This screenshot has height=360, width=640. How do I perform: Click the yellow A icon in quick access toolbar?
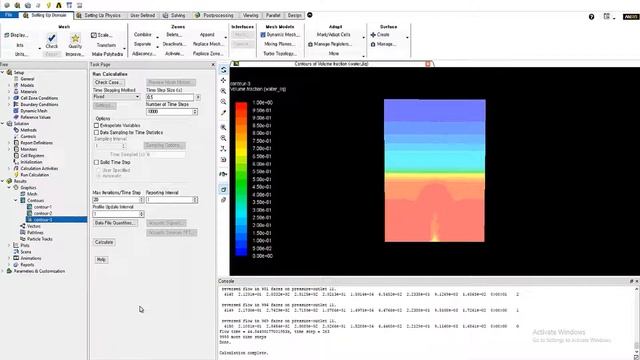point(59,5)
